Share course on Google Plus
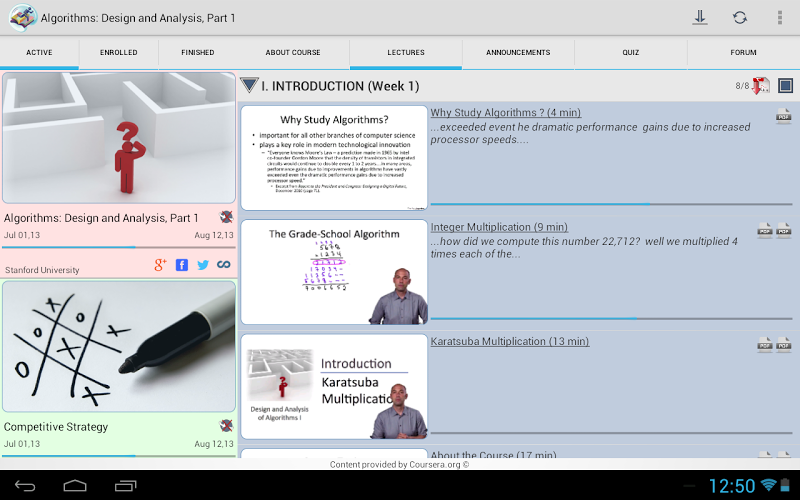The height and width of the screenshot is (500, 800). [x=160, y=264]
